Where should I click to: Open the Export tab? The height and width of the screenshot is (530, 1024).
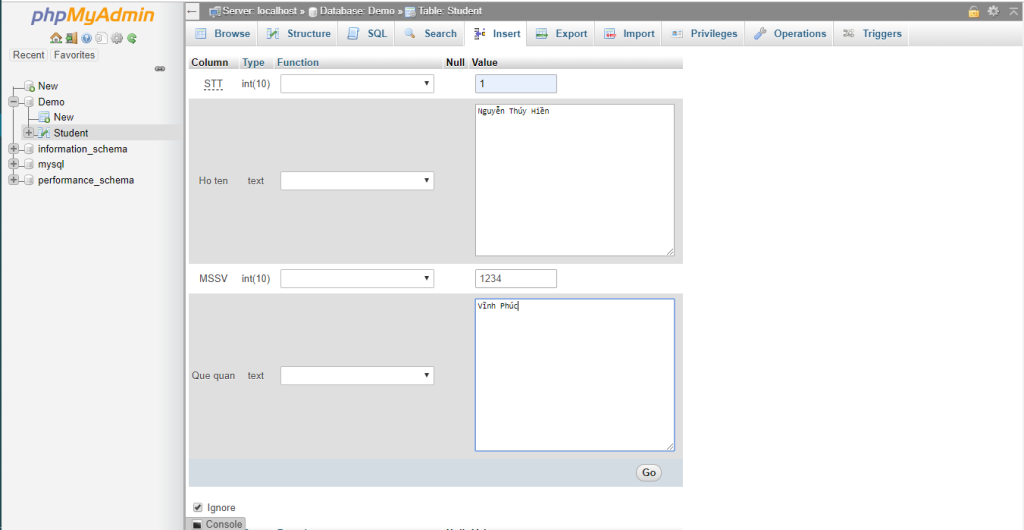click(x=561, y=34)
